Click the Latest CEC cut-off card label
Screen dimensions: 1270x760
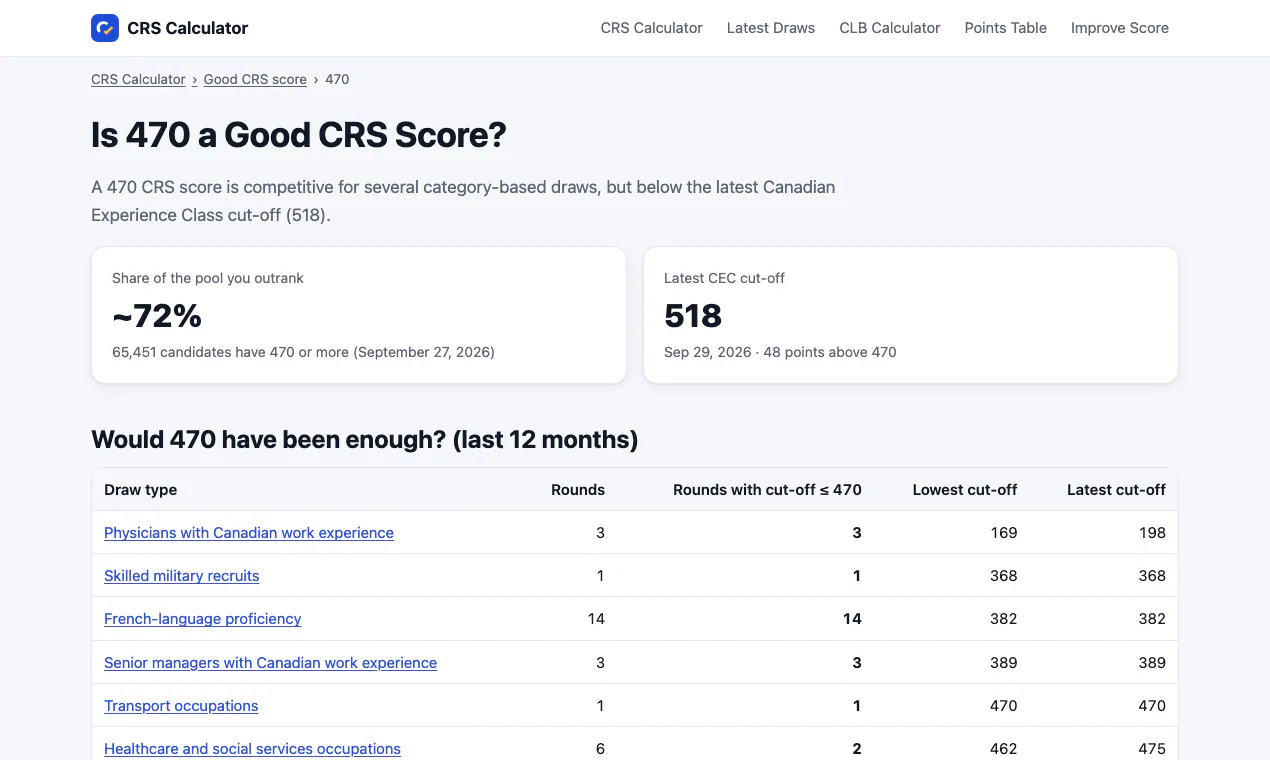point(724,278)
